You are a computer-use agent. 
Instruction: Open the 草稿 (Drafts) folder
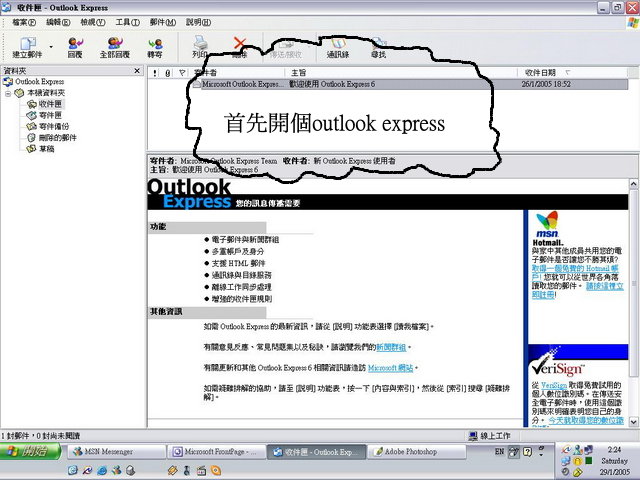46,148
